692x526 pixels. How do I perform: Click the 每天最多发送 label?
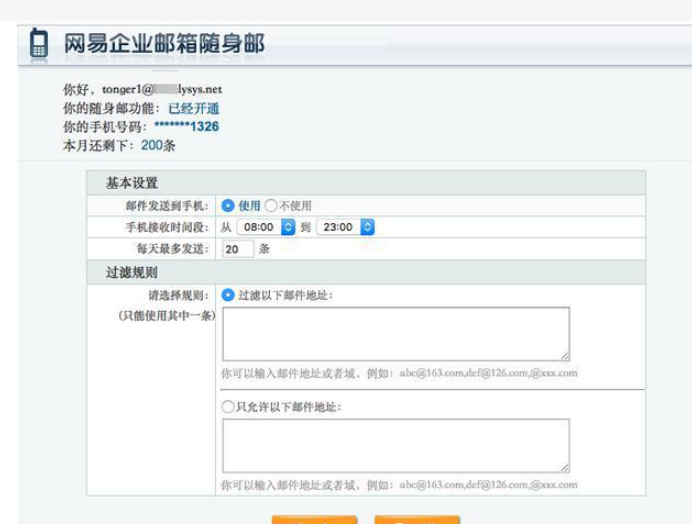click(173, 249)
